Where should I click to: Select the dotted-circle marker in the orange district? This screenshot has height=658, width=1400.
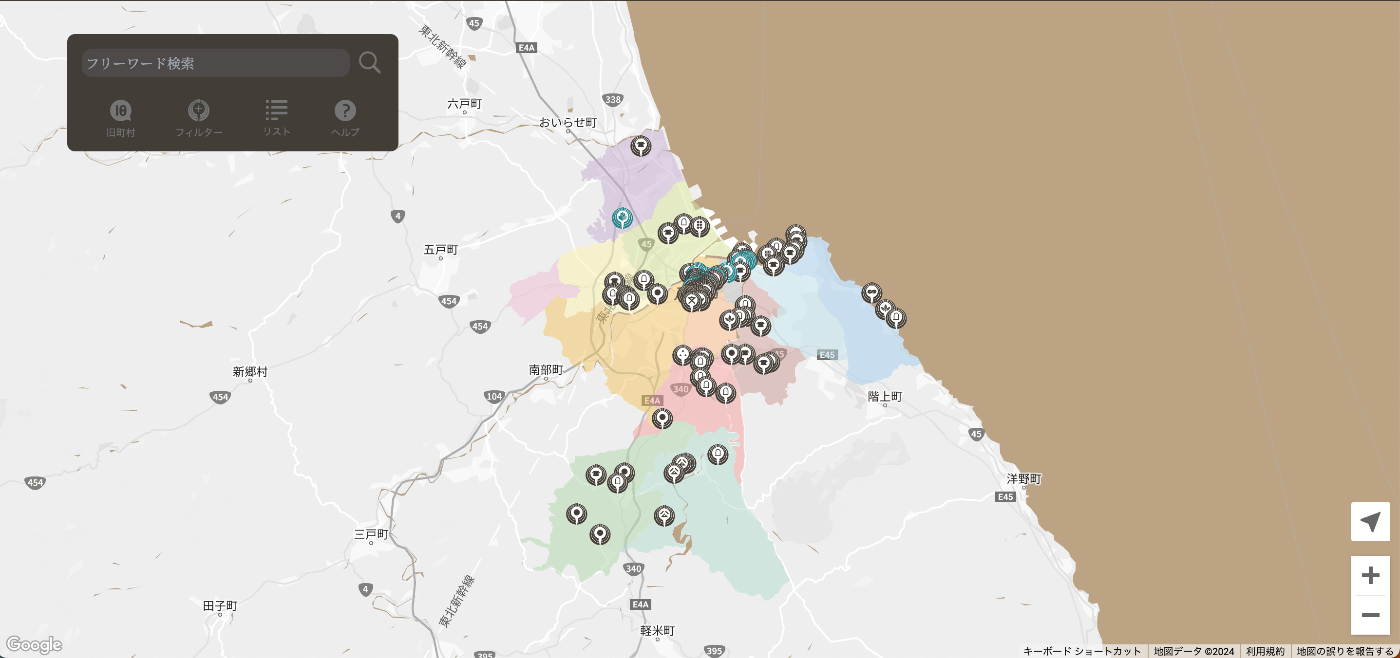coord(682,355)
